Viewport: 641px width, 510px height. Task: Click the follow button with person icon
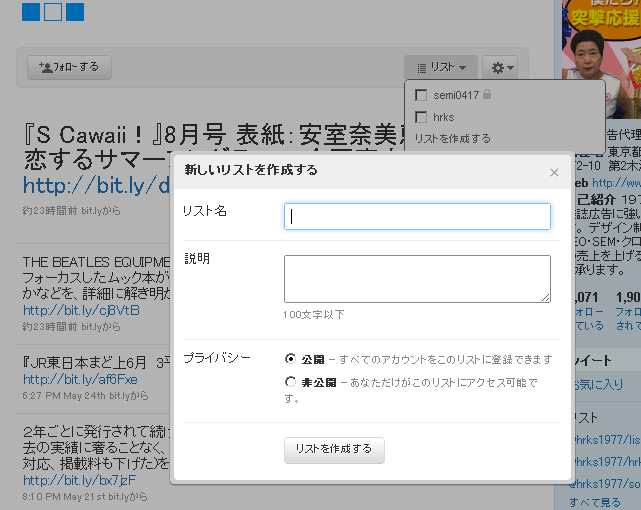tap(69, 67)
